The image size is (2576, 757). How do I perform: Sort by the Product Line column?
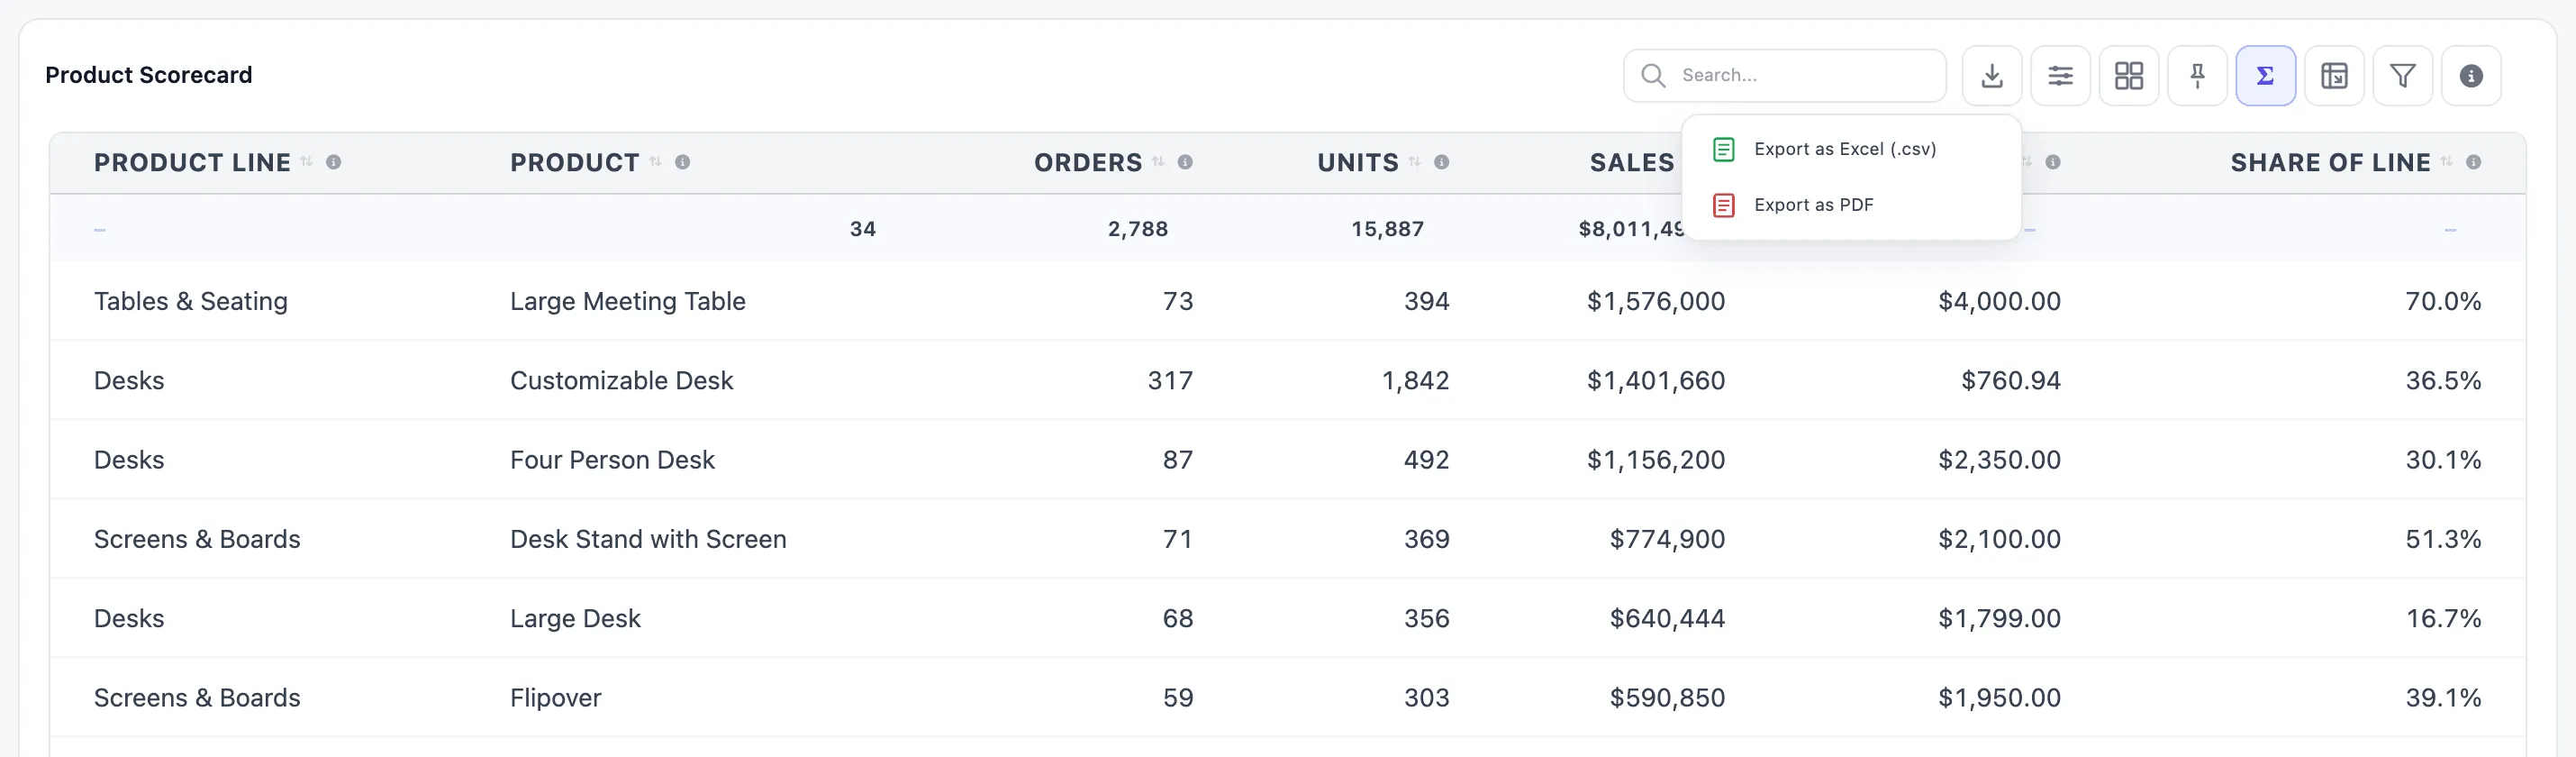[306, 162]
